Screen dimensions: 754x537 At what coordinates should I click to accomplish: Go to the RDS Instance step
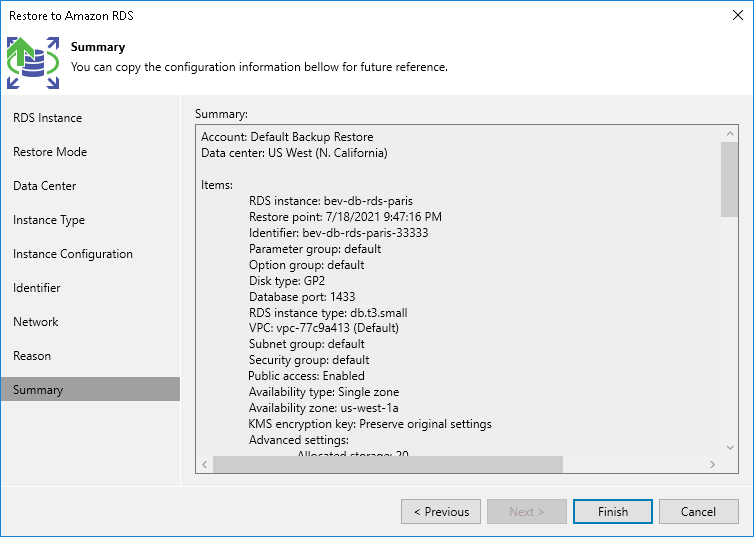point(48,118)
